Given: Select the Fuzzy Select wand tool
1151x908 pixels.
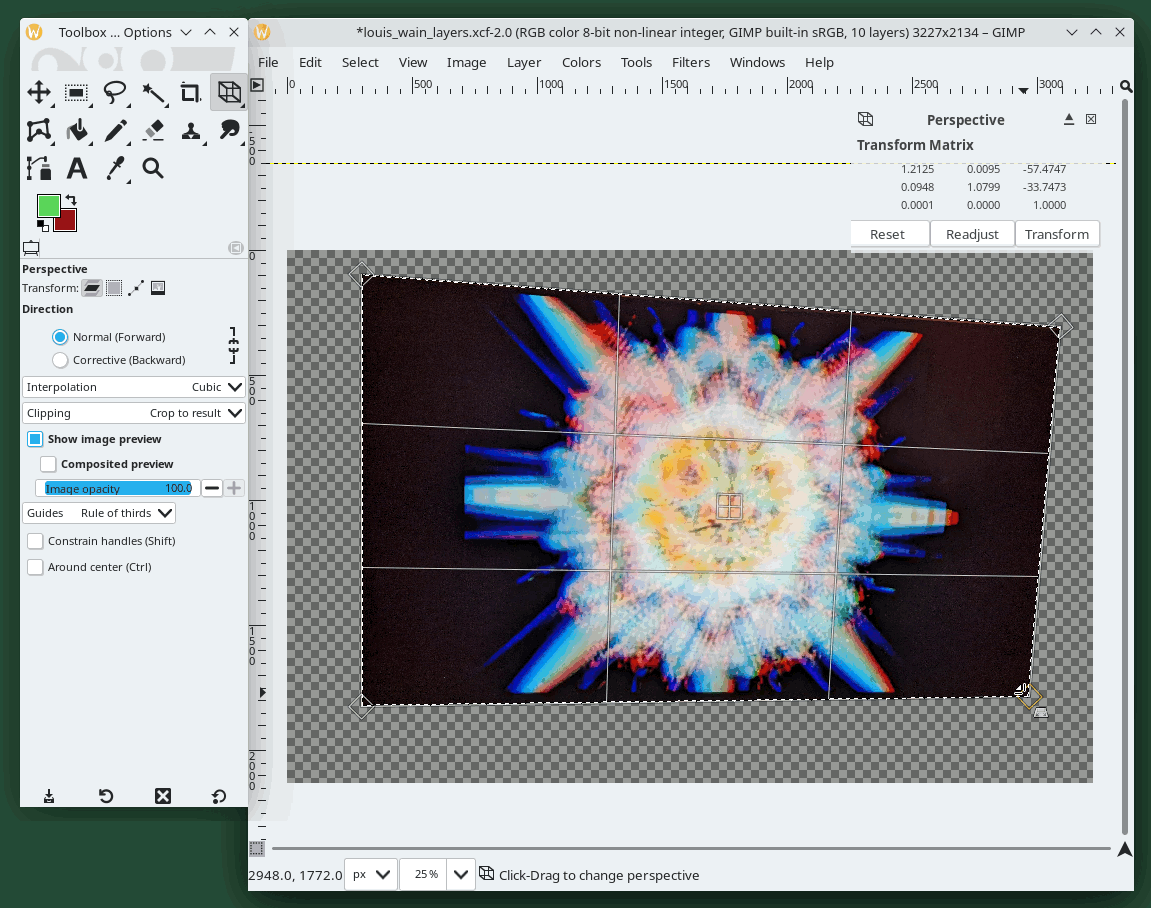Looking at the screenshot, I should pyautogui.click(x=153, y=92).
